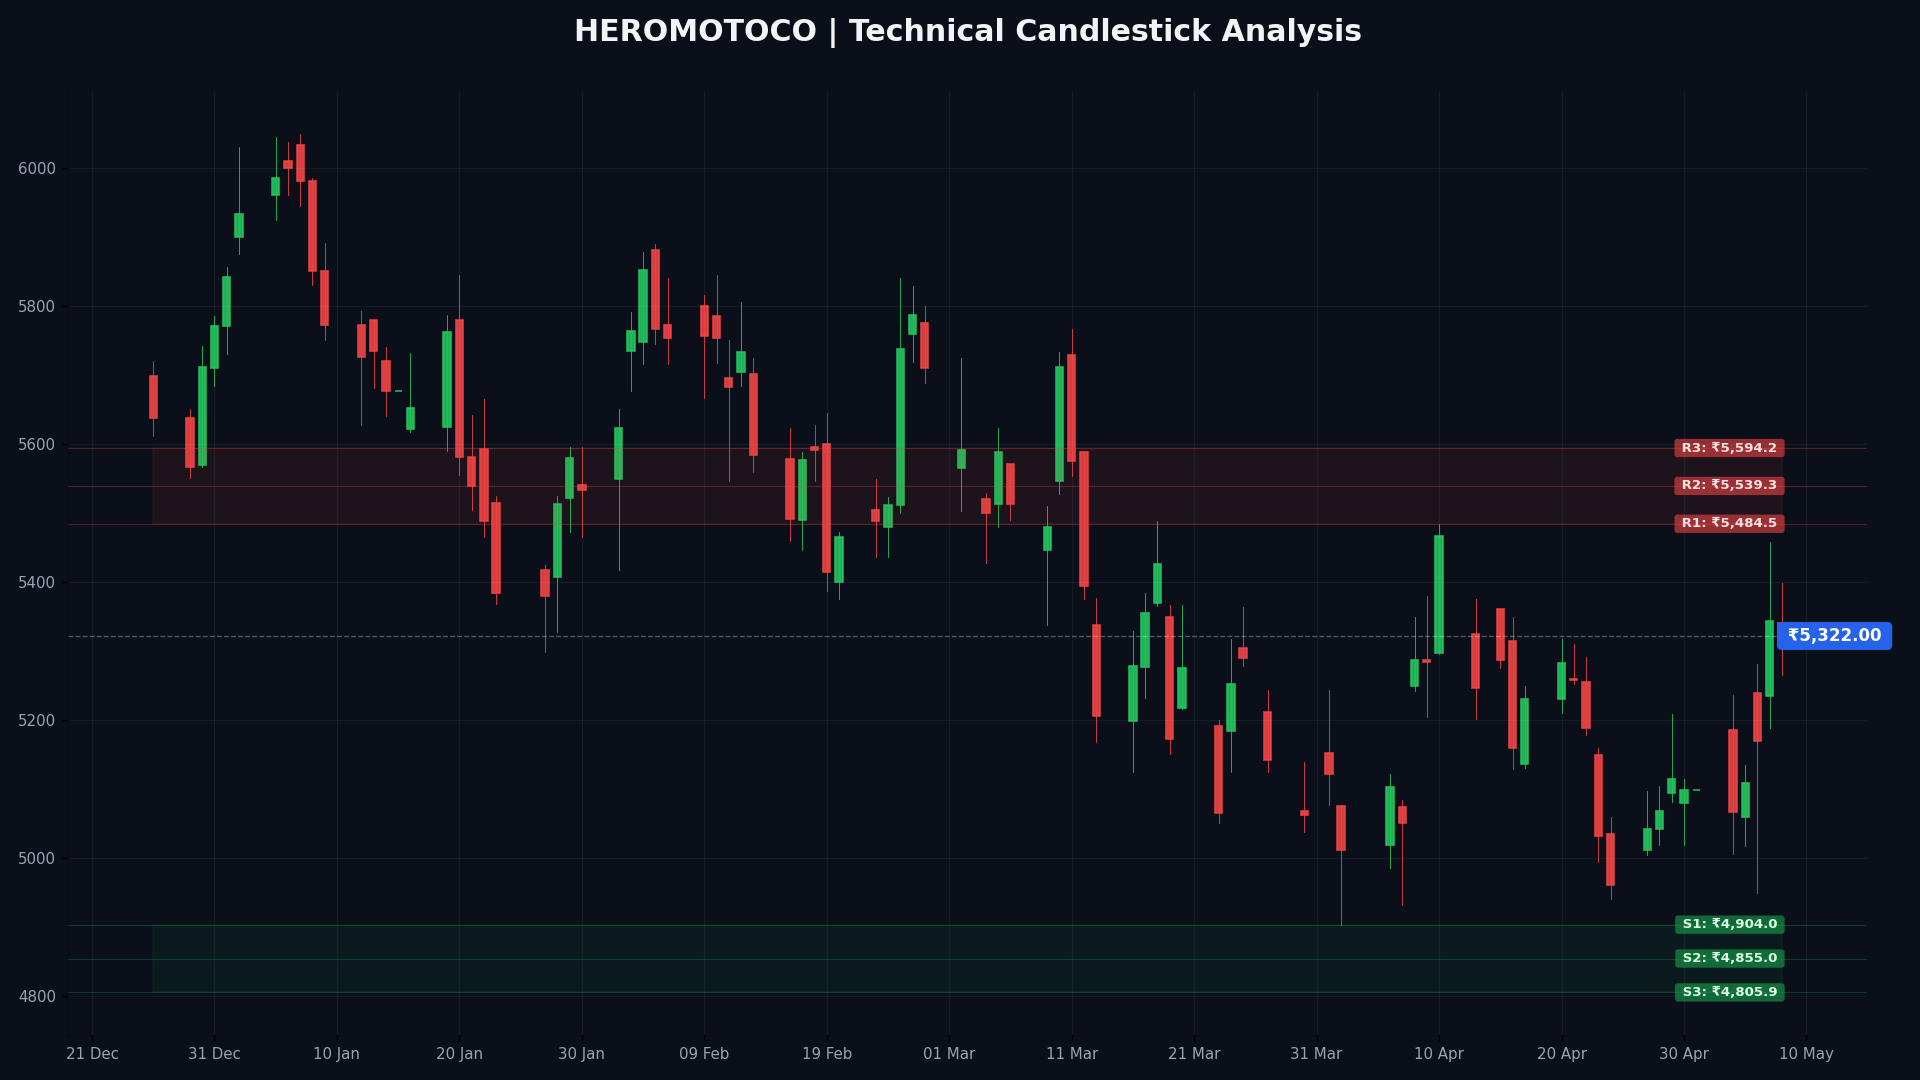Image resolution: width=1920 pixels, height=1080 pixels.
Task: Click the 10 Jan date label
Action: [337, 1054]
